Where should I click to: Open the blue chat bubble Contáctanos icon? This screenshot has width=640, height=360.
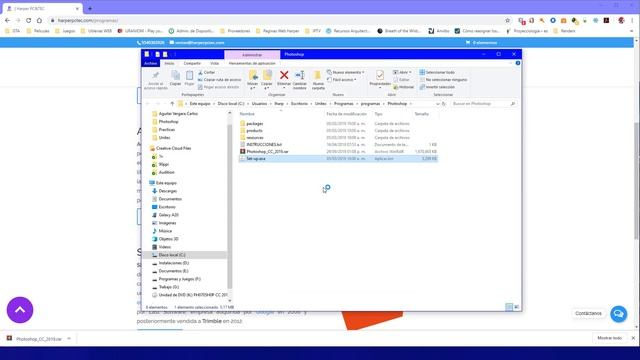619,313
